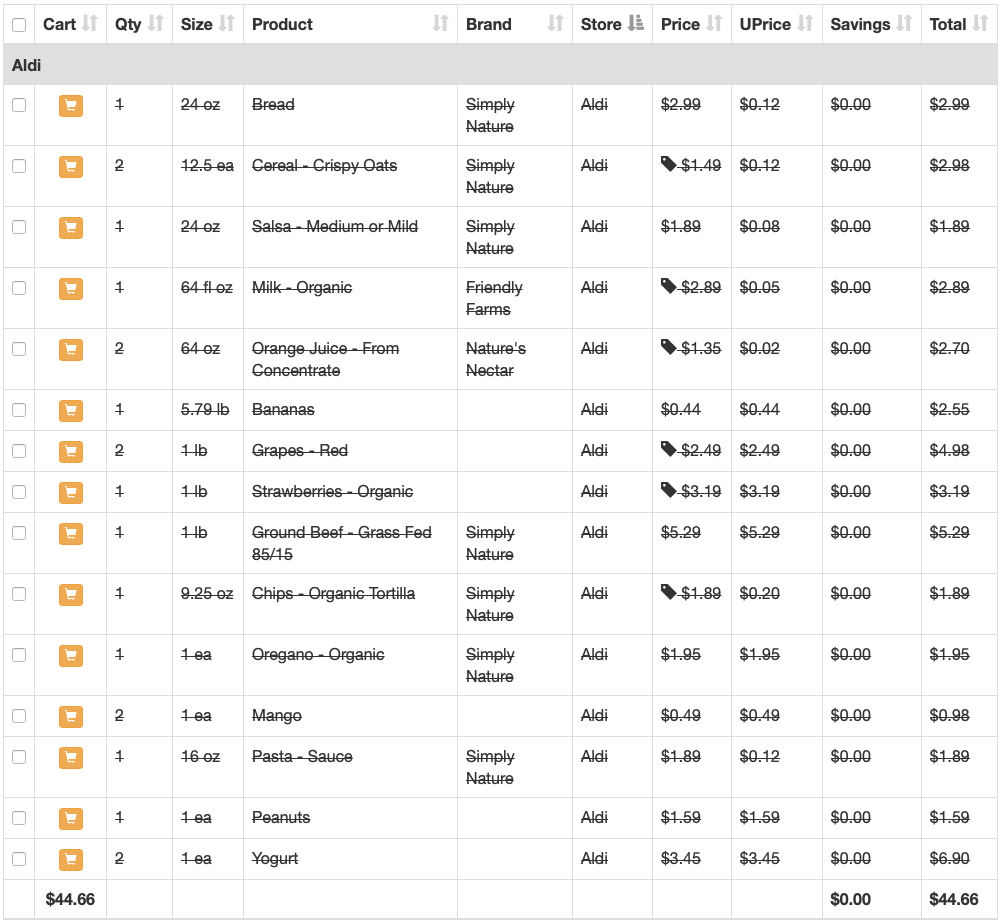
Task: Sort the table by Qty column
Action: [139, 24]
